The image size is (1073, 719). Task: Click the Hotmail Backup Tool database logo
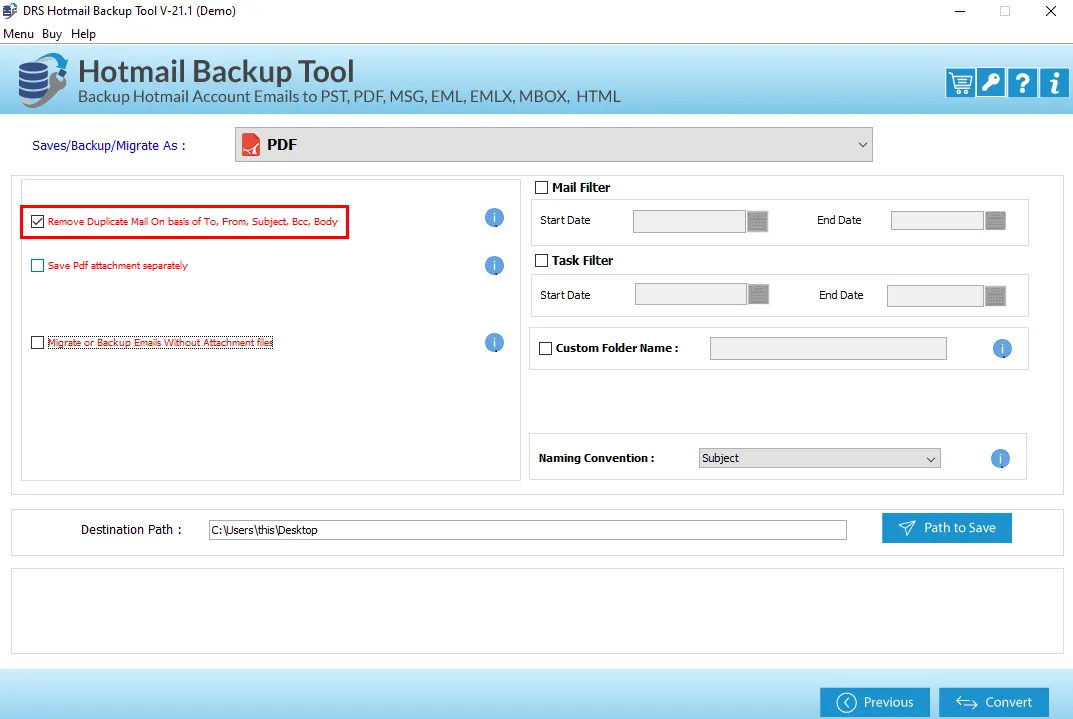[42, 81]
